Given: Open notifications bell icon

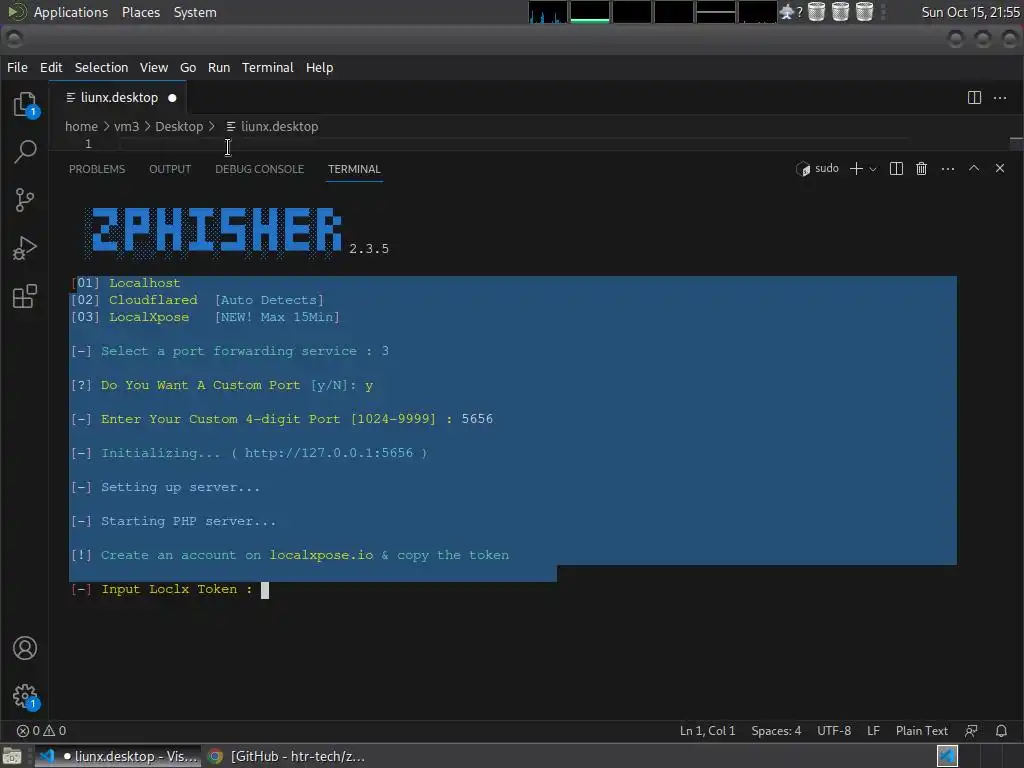Looking at the screenshot, I should pos(1001,730).
